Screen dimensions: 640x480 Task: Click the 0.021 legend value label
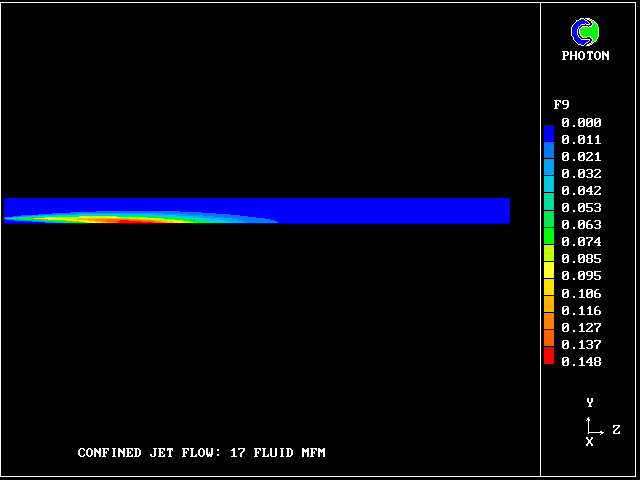tap(581, 157)
